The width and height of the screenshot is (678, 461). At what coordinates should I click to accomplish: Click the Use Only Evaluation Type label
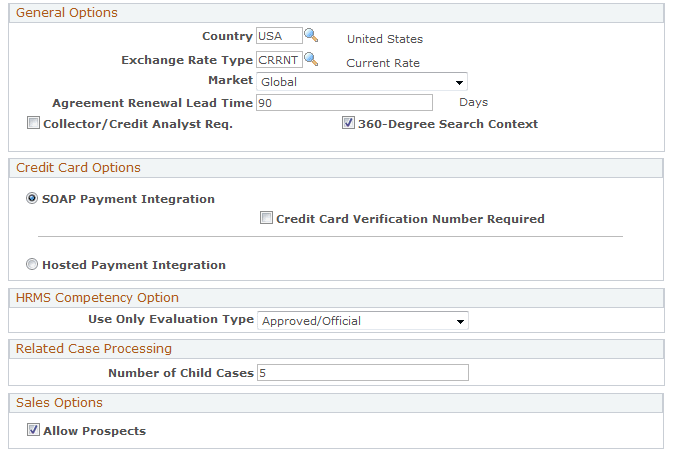pos(171,319)
